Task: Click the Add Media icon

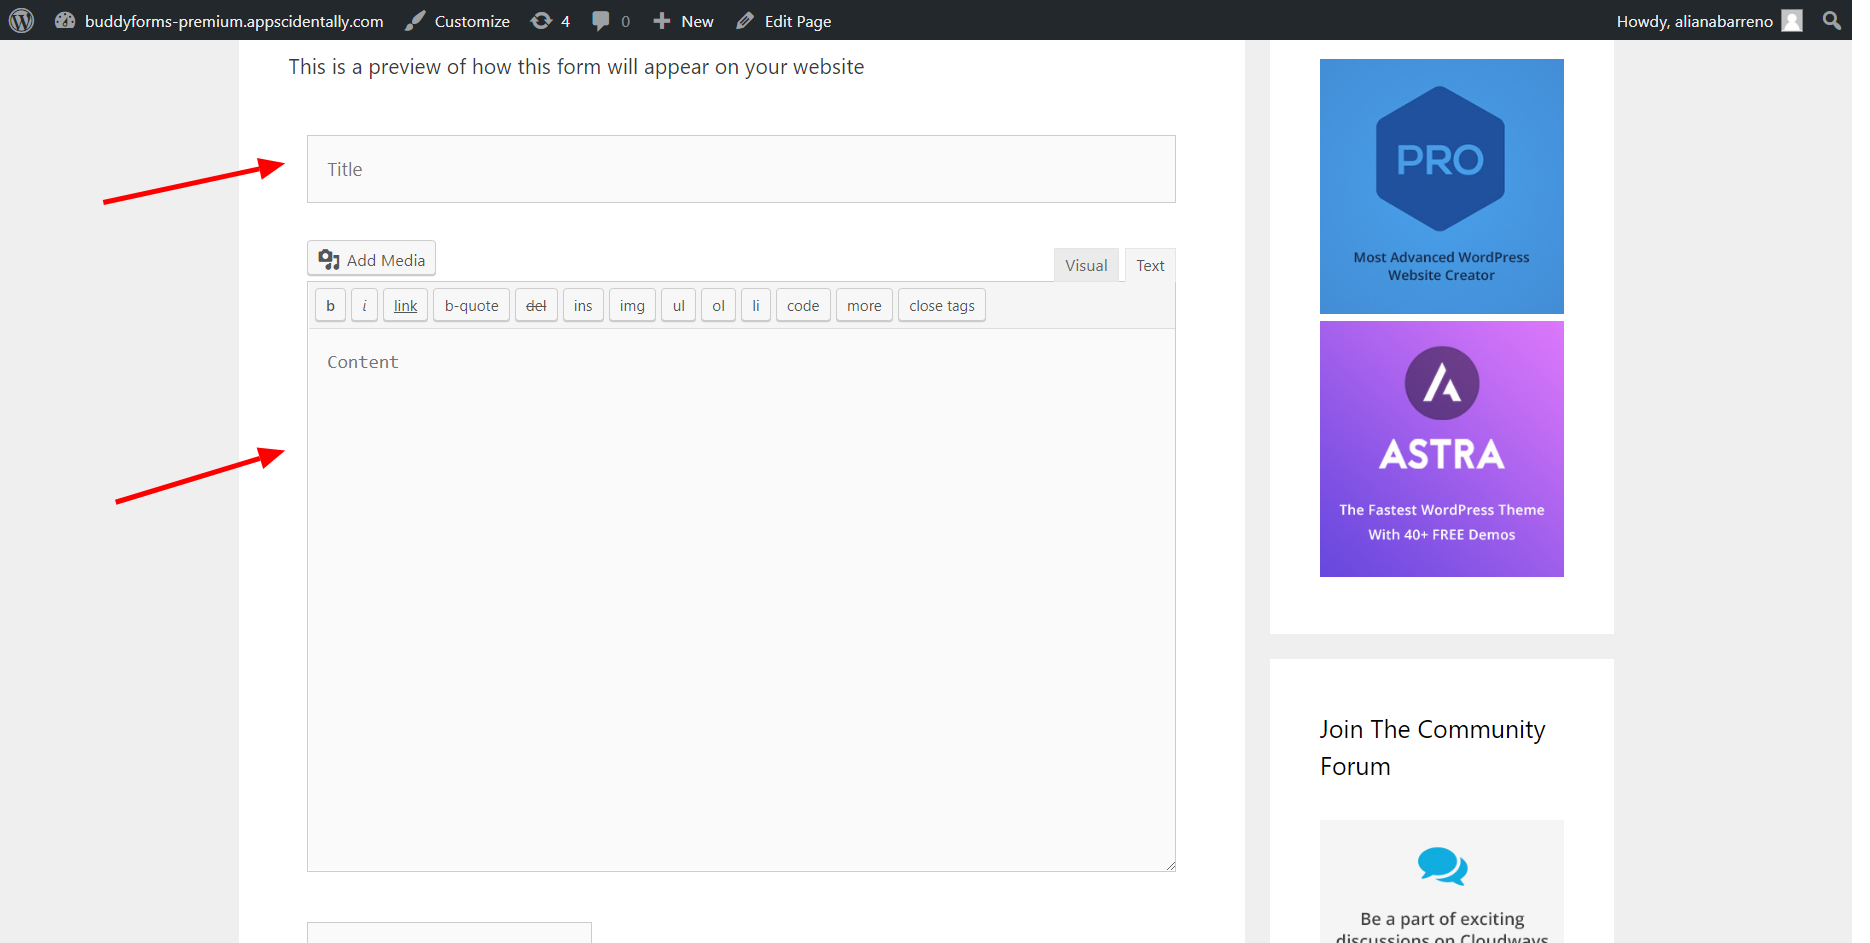Action: coord(329,258)
